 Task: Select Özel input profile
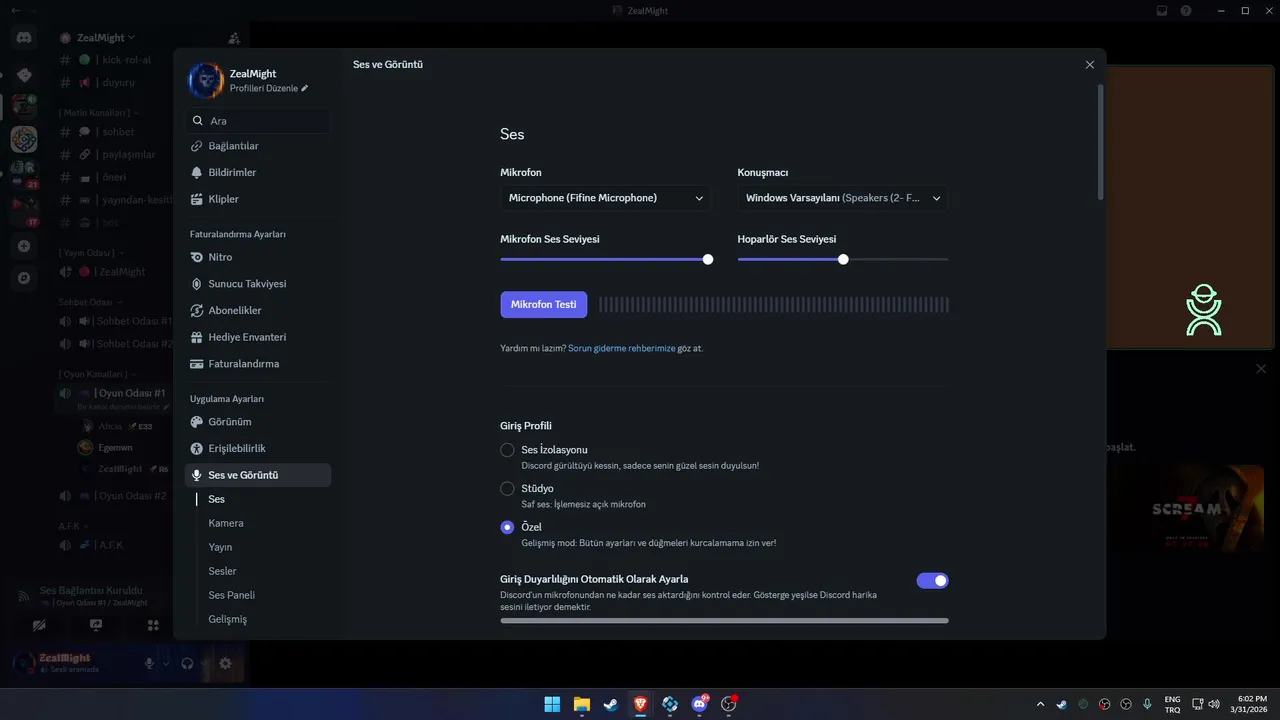(507, 527)
